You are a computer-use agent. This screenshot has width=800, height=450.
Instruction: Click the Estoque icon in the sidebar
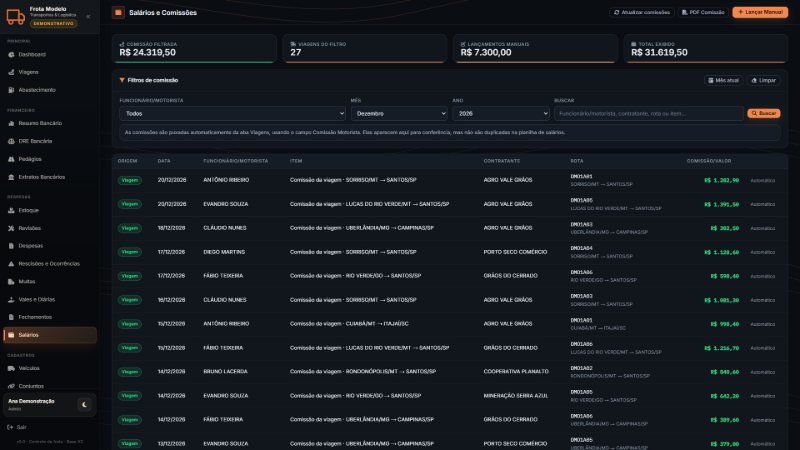click(x=11, y=210)
